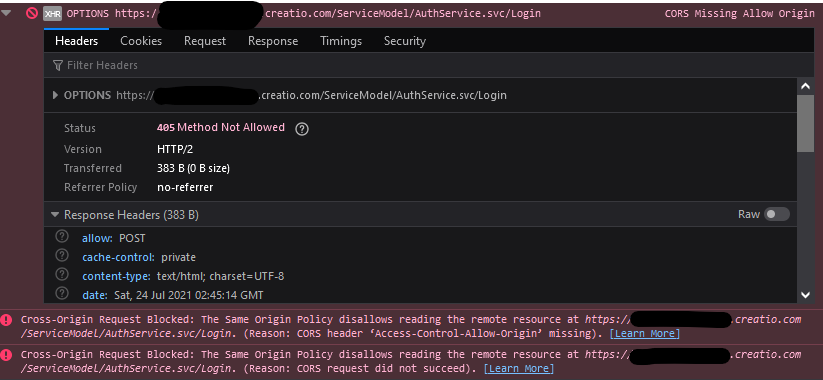
Task: Select the 'private' cache-control value
Action: pos(178,257)
